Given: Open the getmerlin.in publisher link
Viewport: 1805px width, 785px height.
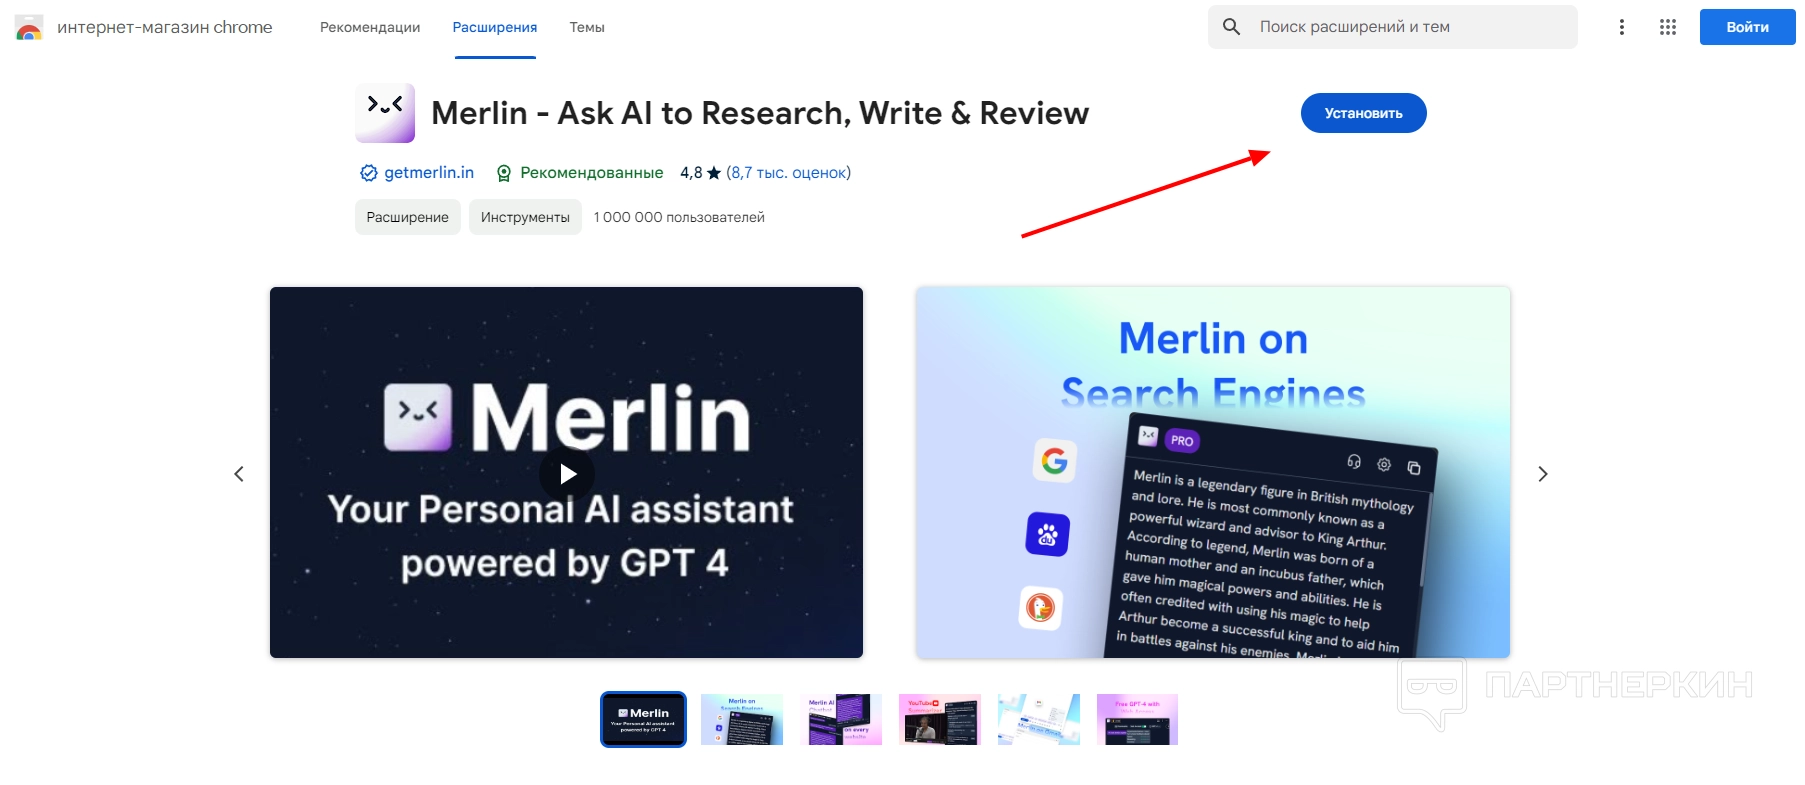Looking at the screenshot, I should point(429,172).
